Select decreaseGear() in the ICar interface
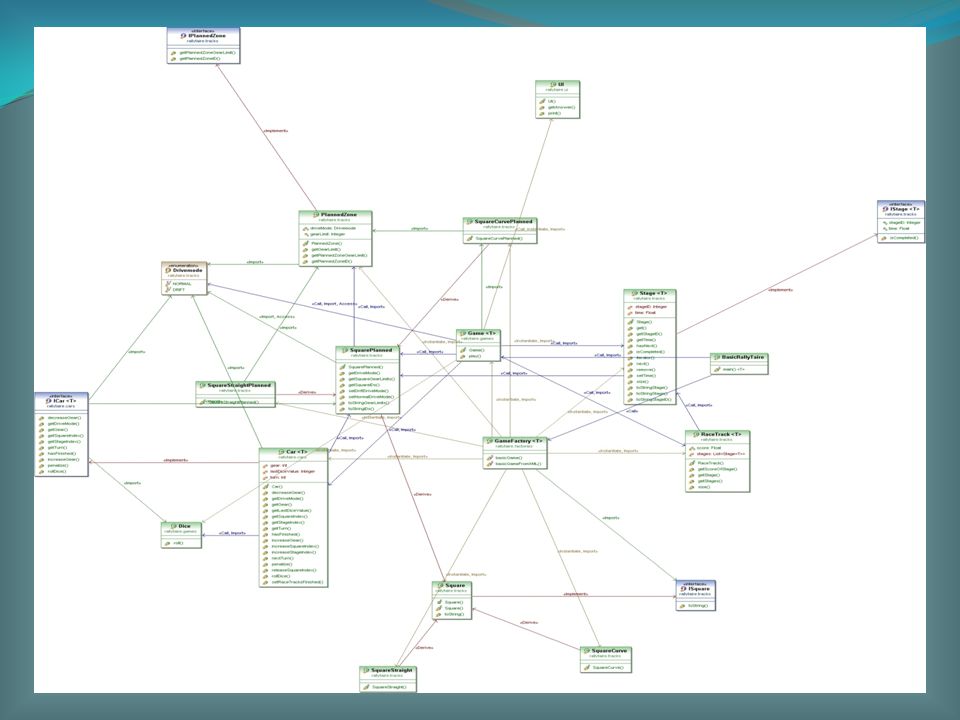Screen dimensions: 960x720 coord(64,418)
